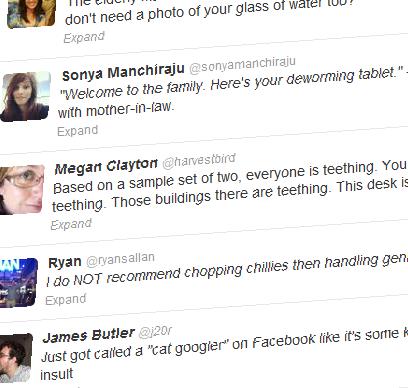
Task: Expand Sonya Manchiraju's deworming tablet tweet
Action: pyautogui.click(x=77, y=131)
